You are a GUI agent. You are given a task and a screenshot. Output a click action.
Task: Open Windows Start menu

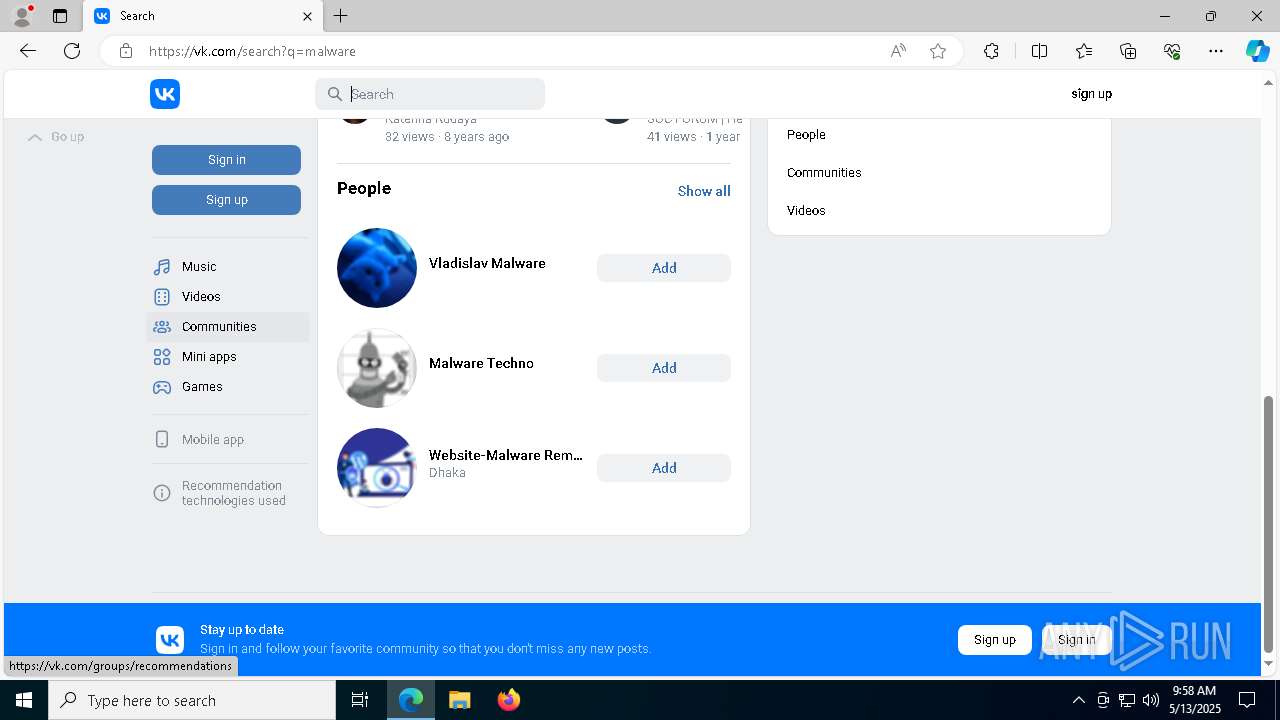(x=24, y=700)
